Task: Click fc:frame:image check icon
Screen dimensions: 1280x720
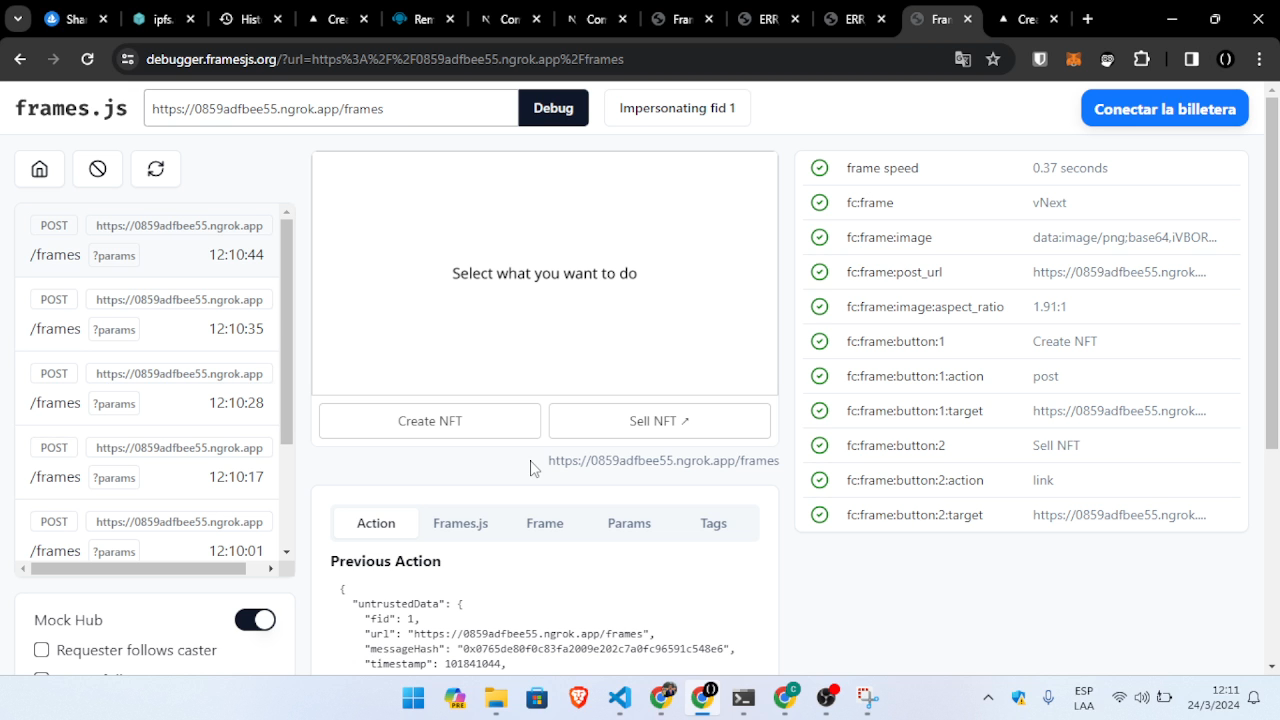Action: (820, 237)
